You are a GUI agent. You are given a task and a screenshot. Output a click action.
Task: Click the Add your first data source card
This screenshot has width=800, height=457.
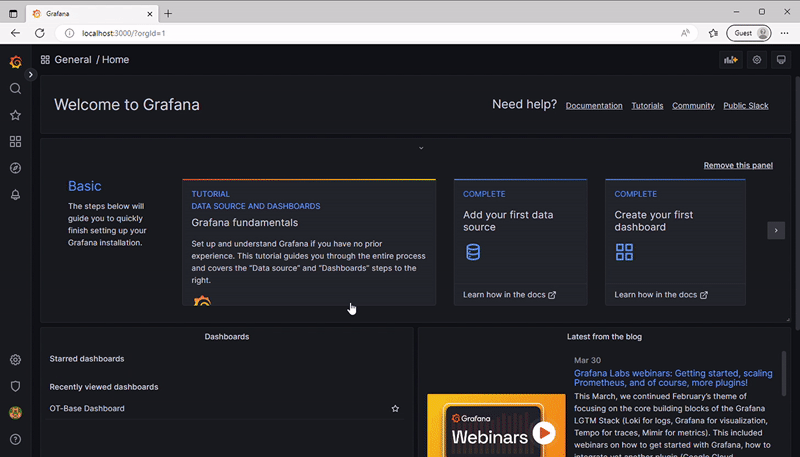tap(520, 242)
